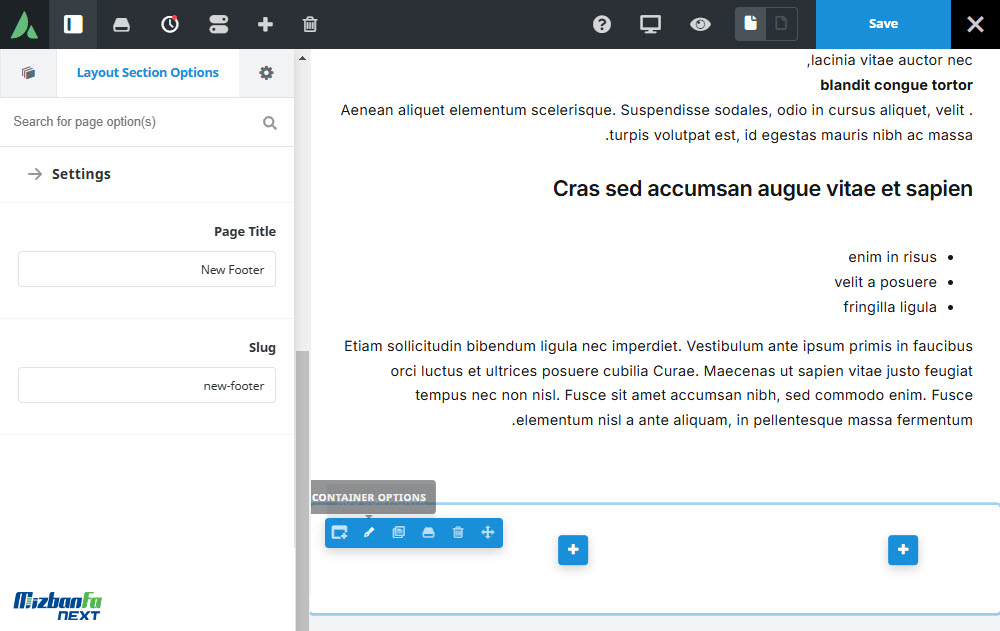Click the left column plus button
The width and height of the screenshot is (1000, 631).
573,549
